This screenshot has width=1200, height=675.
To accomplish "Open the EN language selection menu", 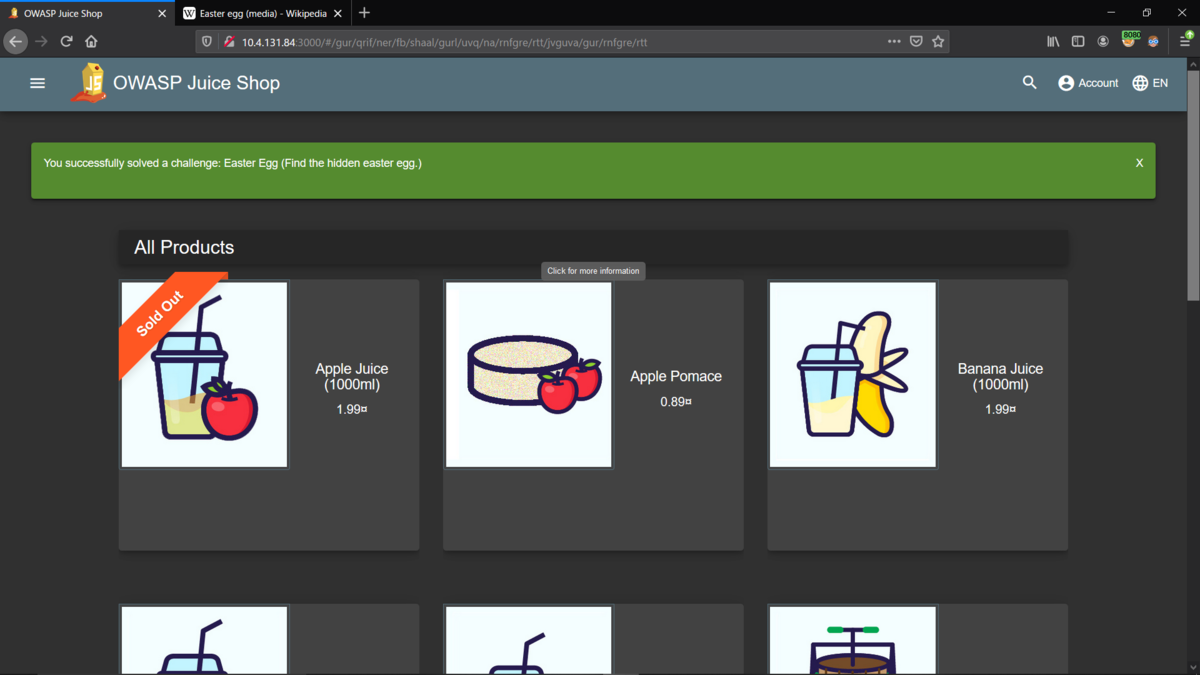I will click(1150, 83).
